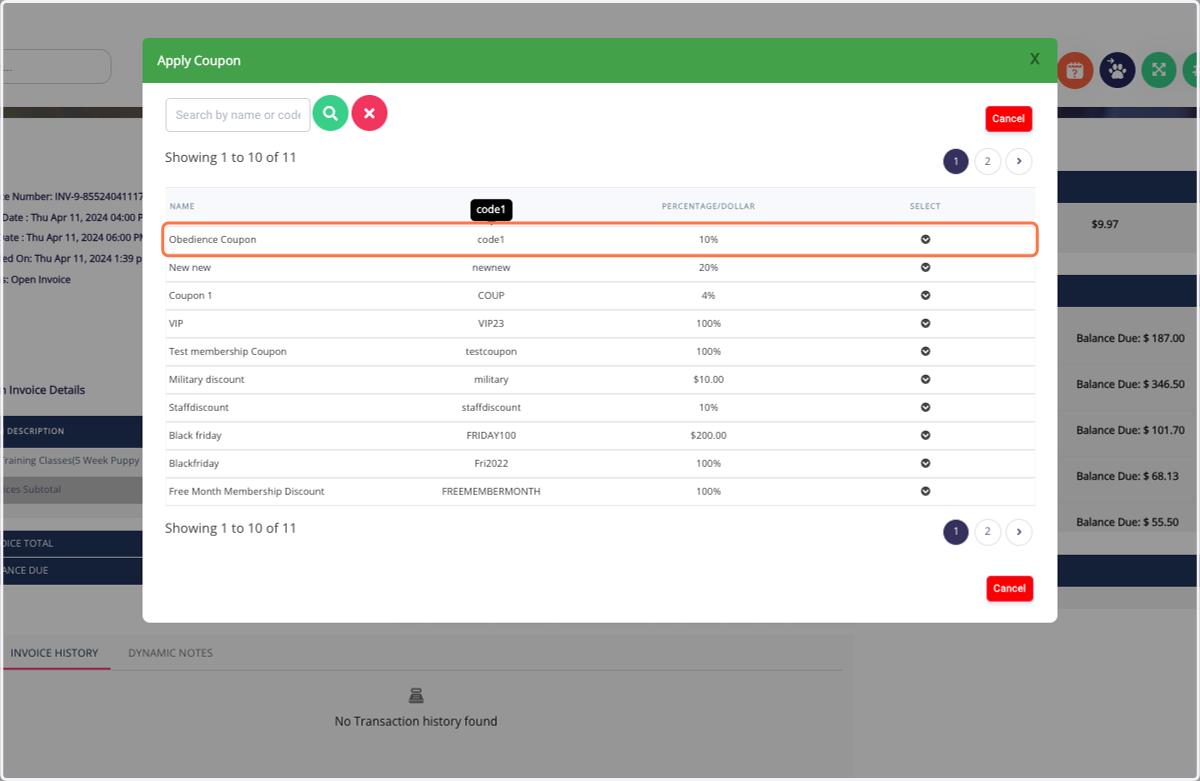Viewport: 1200px width, 781px height.
Task: Click the $200.00 Black friday value
Action: pyautogui.click(x=708, y=436)
